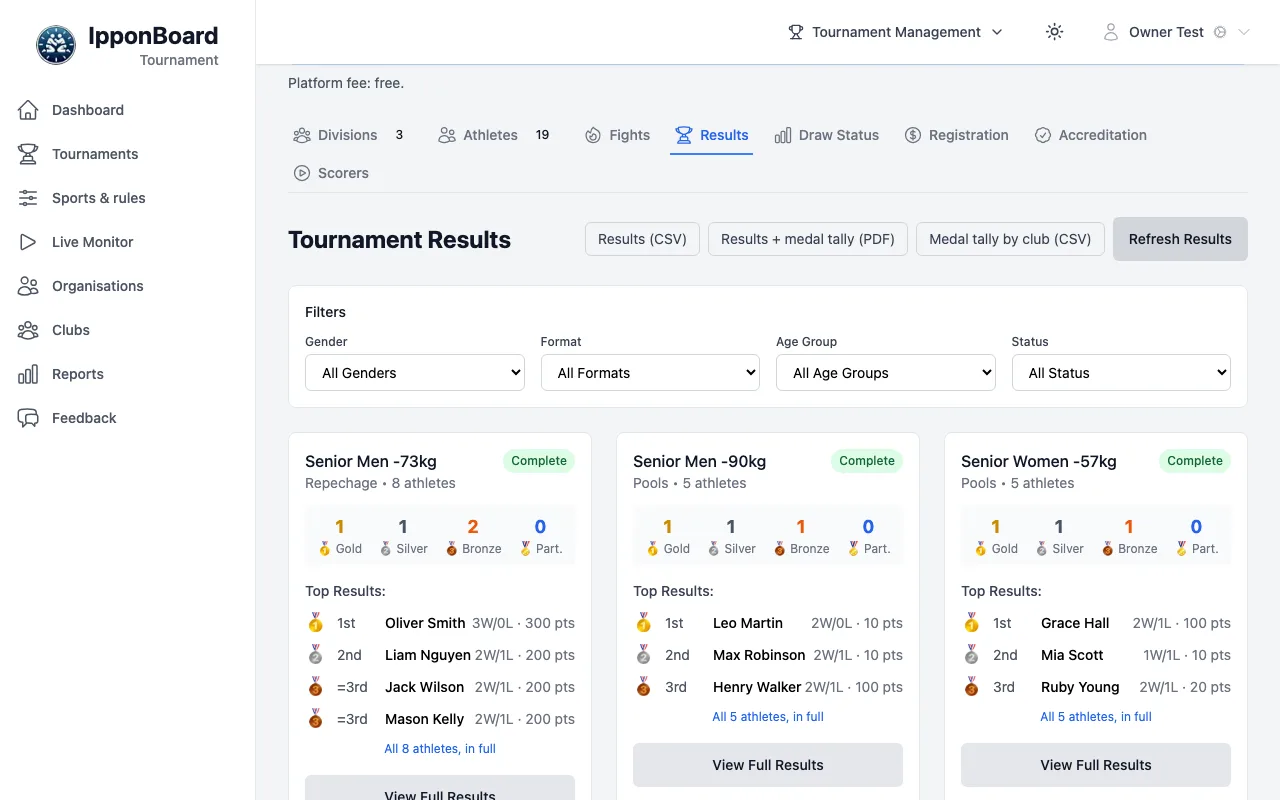Screen dimensions: 1280x800
Task: Click the Tournaments trophy icon in sidebar
Action: point(28,154)
